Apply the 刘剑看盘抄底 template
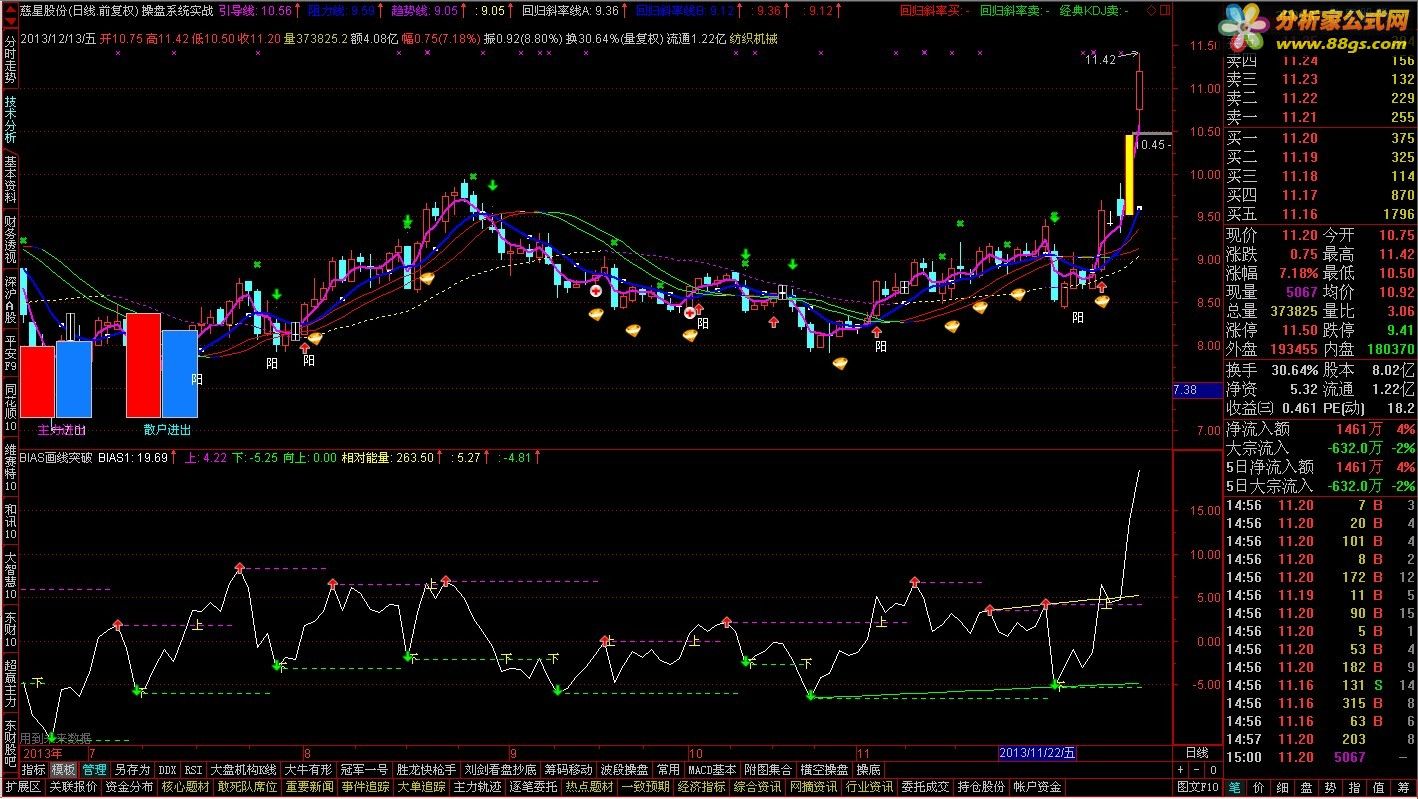 point(500,770)
